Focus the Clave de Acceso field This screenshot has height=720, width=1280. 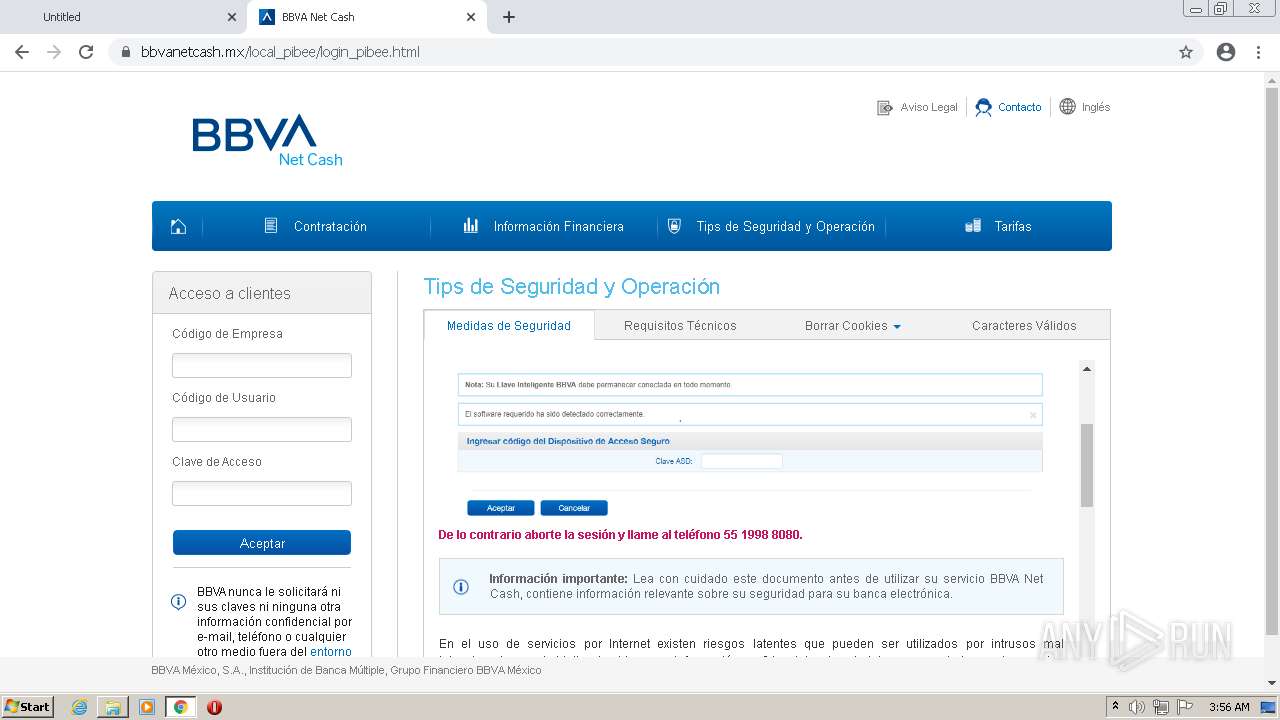pyautogui.click(x=262, y=493)
